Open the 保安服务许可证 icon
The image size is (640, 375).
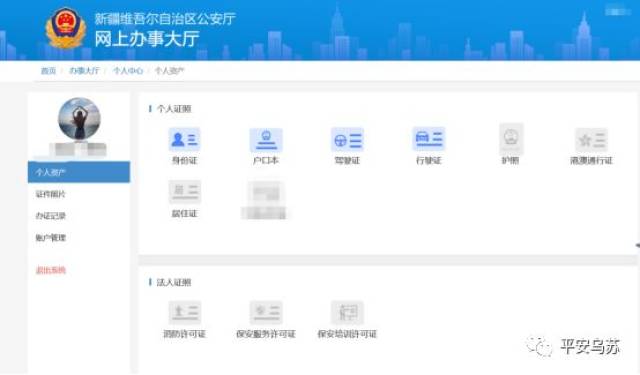click(x=266, y=313)
